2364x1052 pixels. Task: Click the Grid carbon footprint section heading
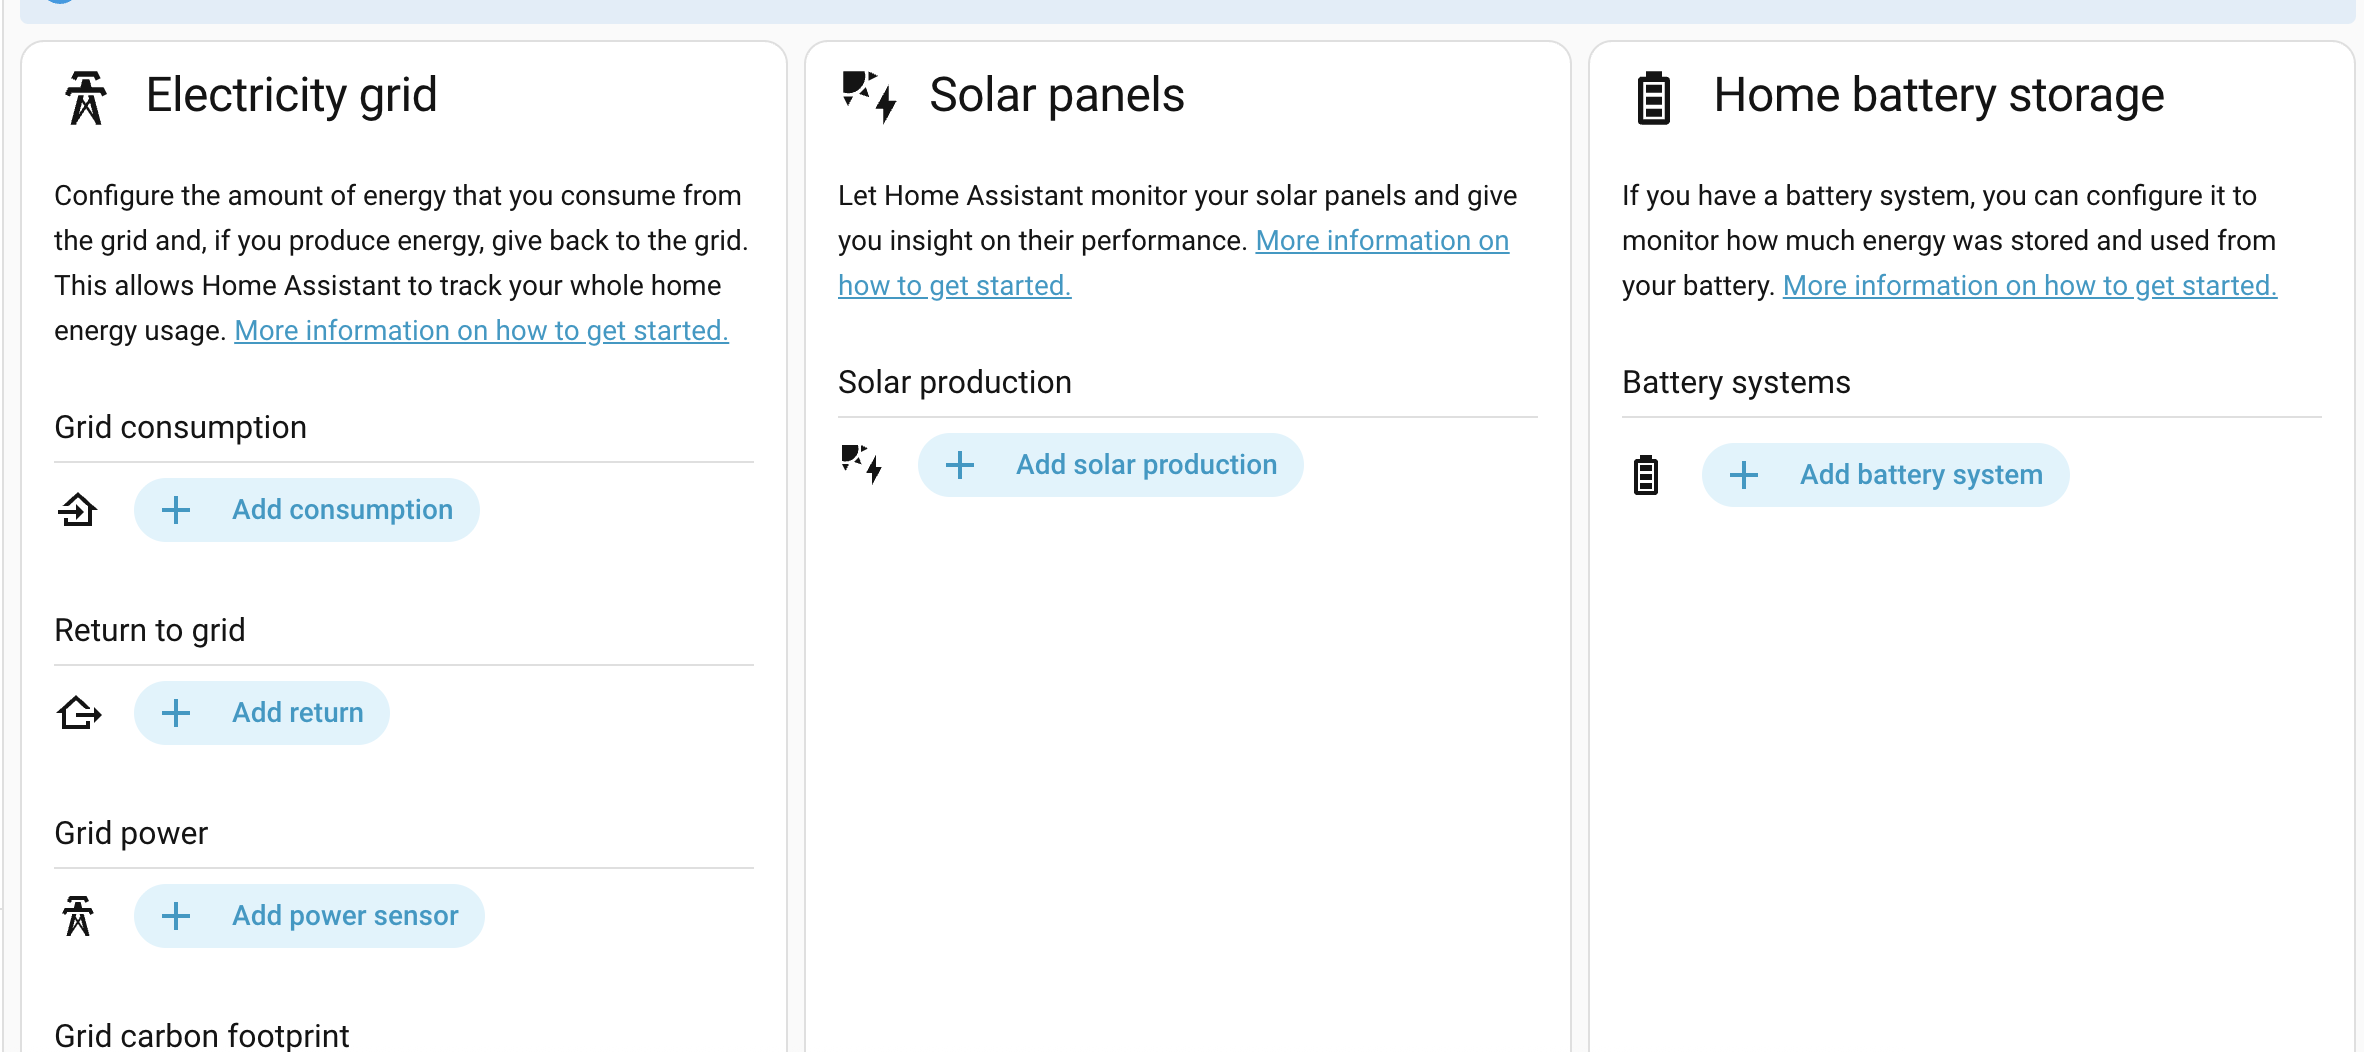tap(202, 1034)
